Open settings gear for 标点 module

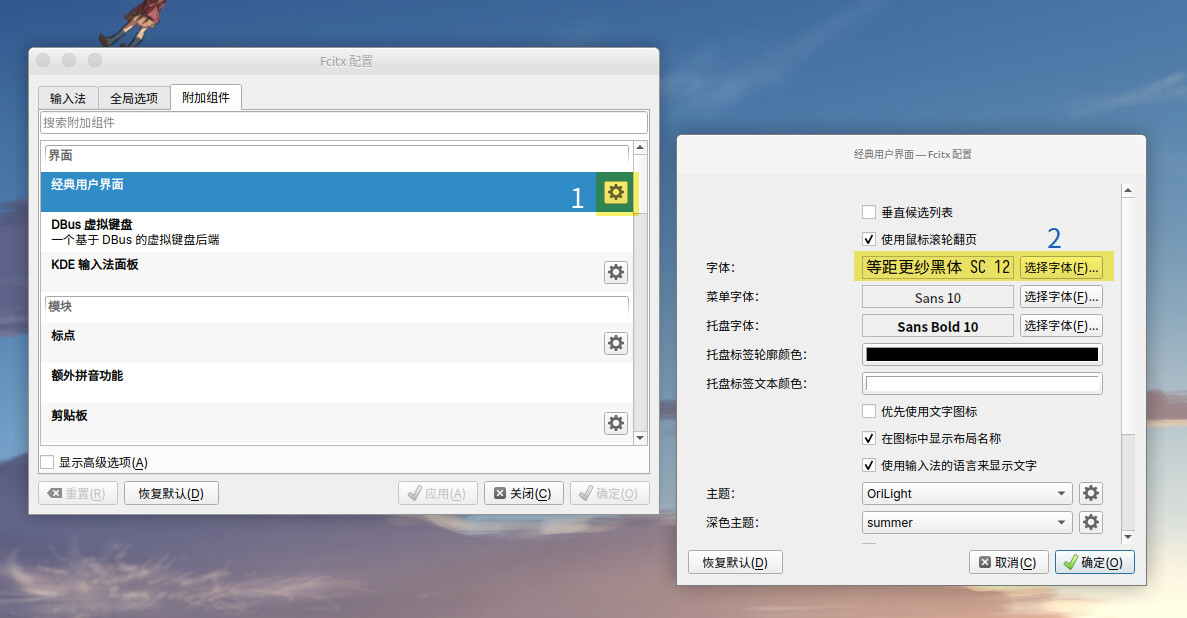tap(615, 343)
